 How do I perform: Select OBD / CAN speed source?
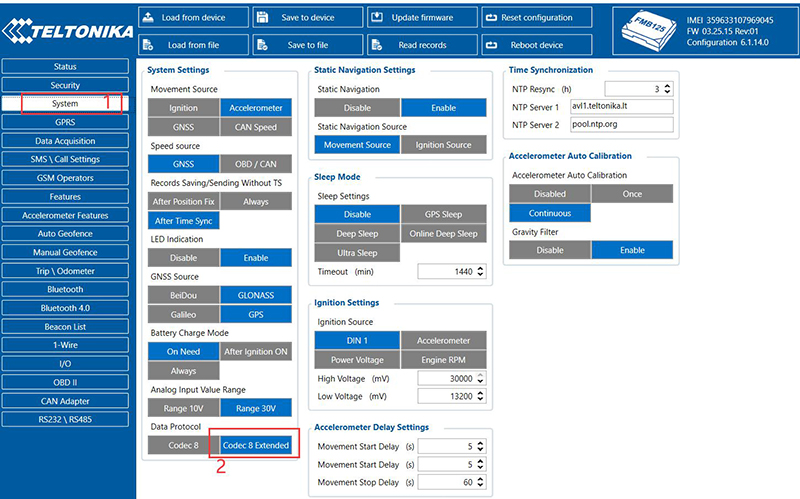click(256, 164)
